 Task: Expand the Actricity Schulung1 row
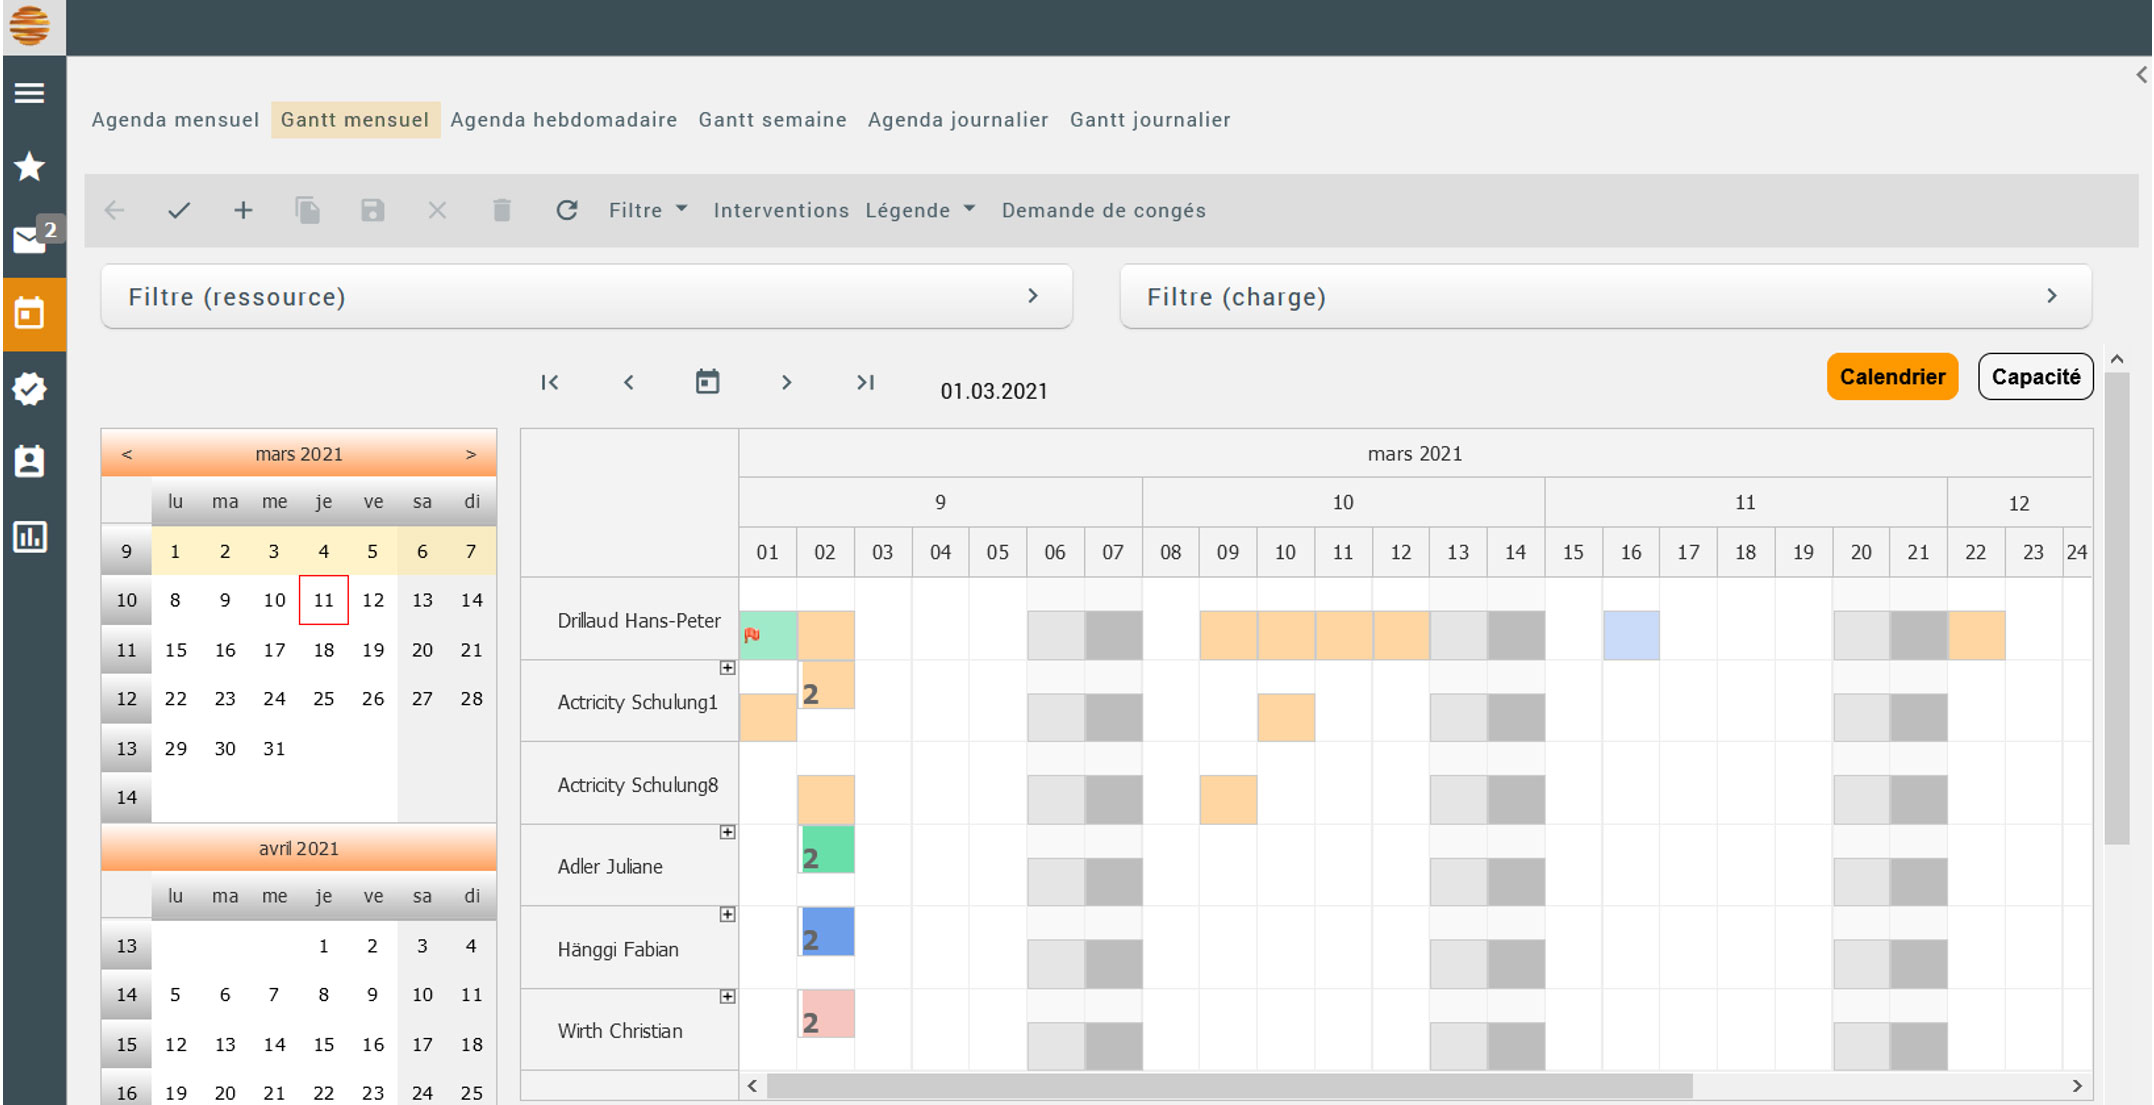pyautogui.click(x=728, y=668)
